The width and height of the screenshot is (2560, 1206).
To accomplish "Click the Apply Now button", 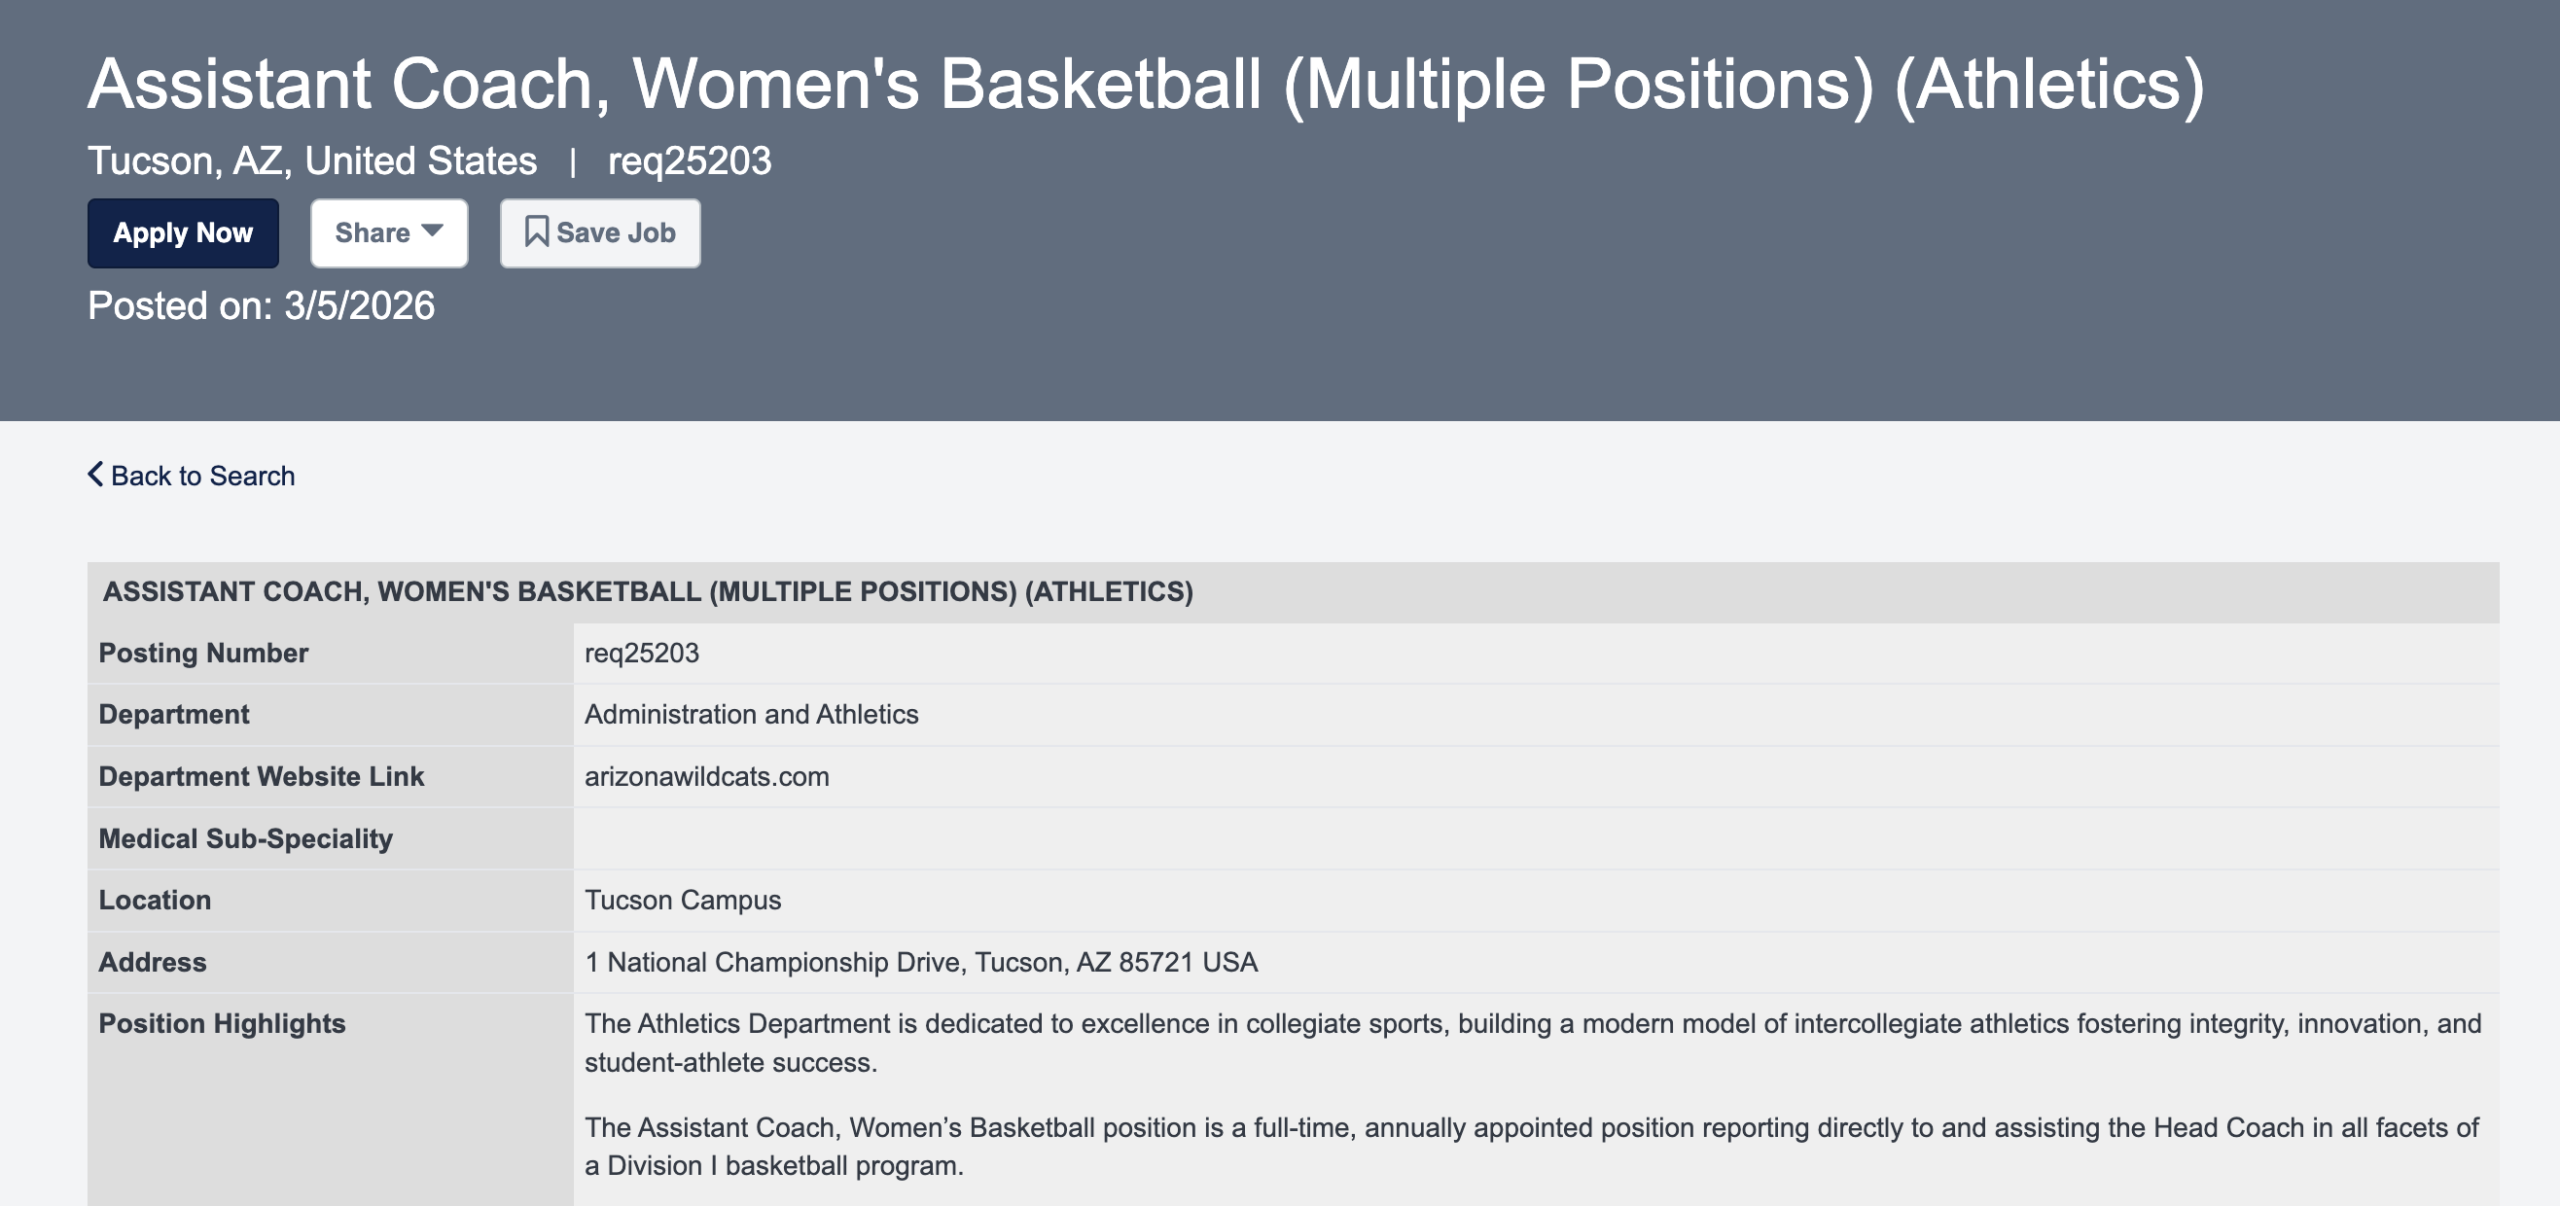I will coord(183,233).
